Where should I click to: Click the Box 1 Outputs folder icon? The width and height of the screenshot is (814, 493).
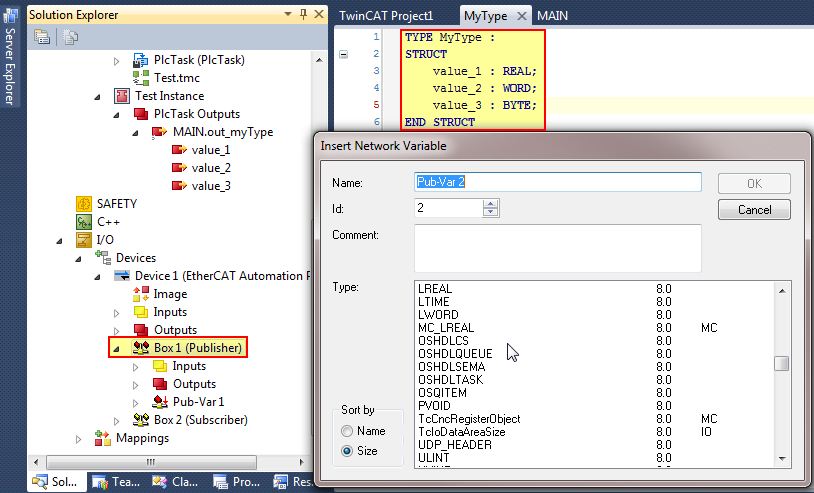point(159,384)
